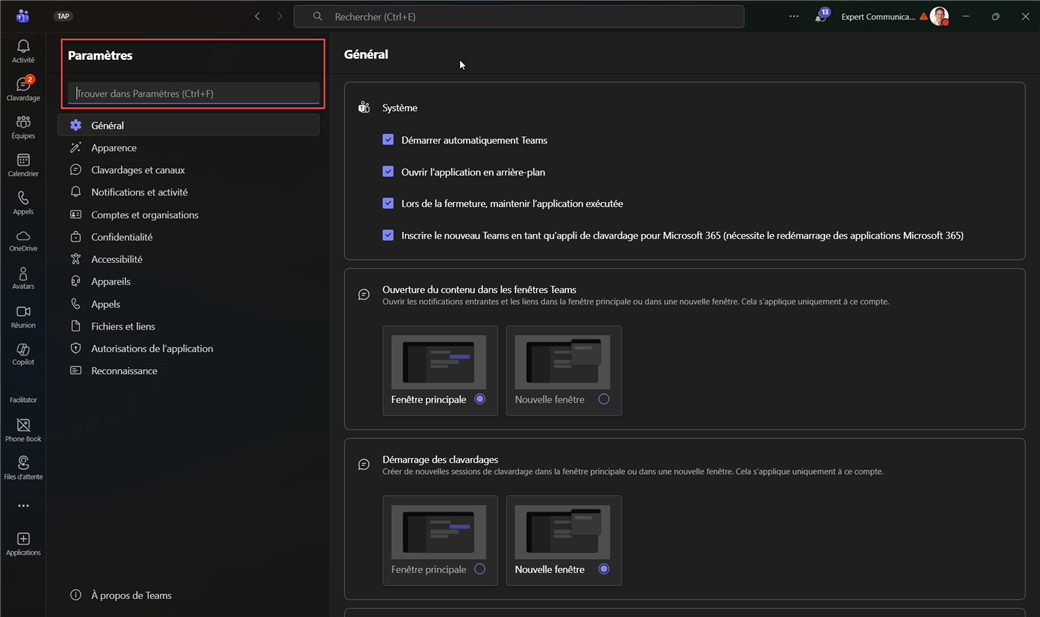Click À propos de Teams
This screenshot has width=1040, height=617.
131,595
